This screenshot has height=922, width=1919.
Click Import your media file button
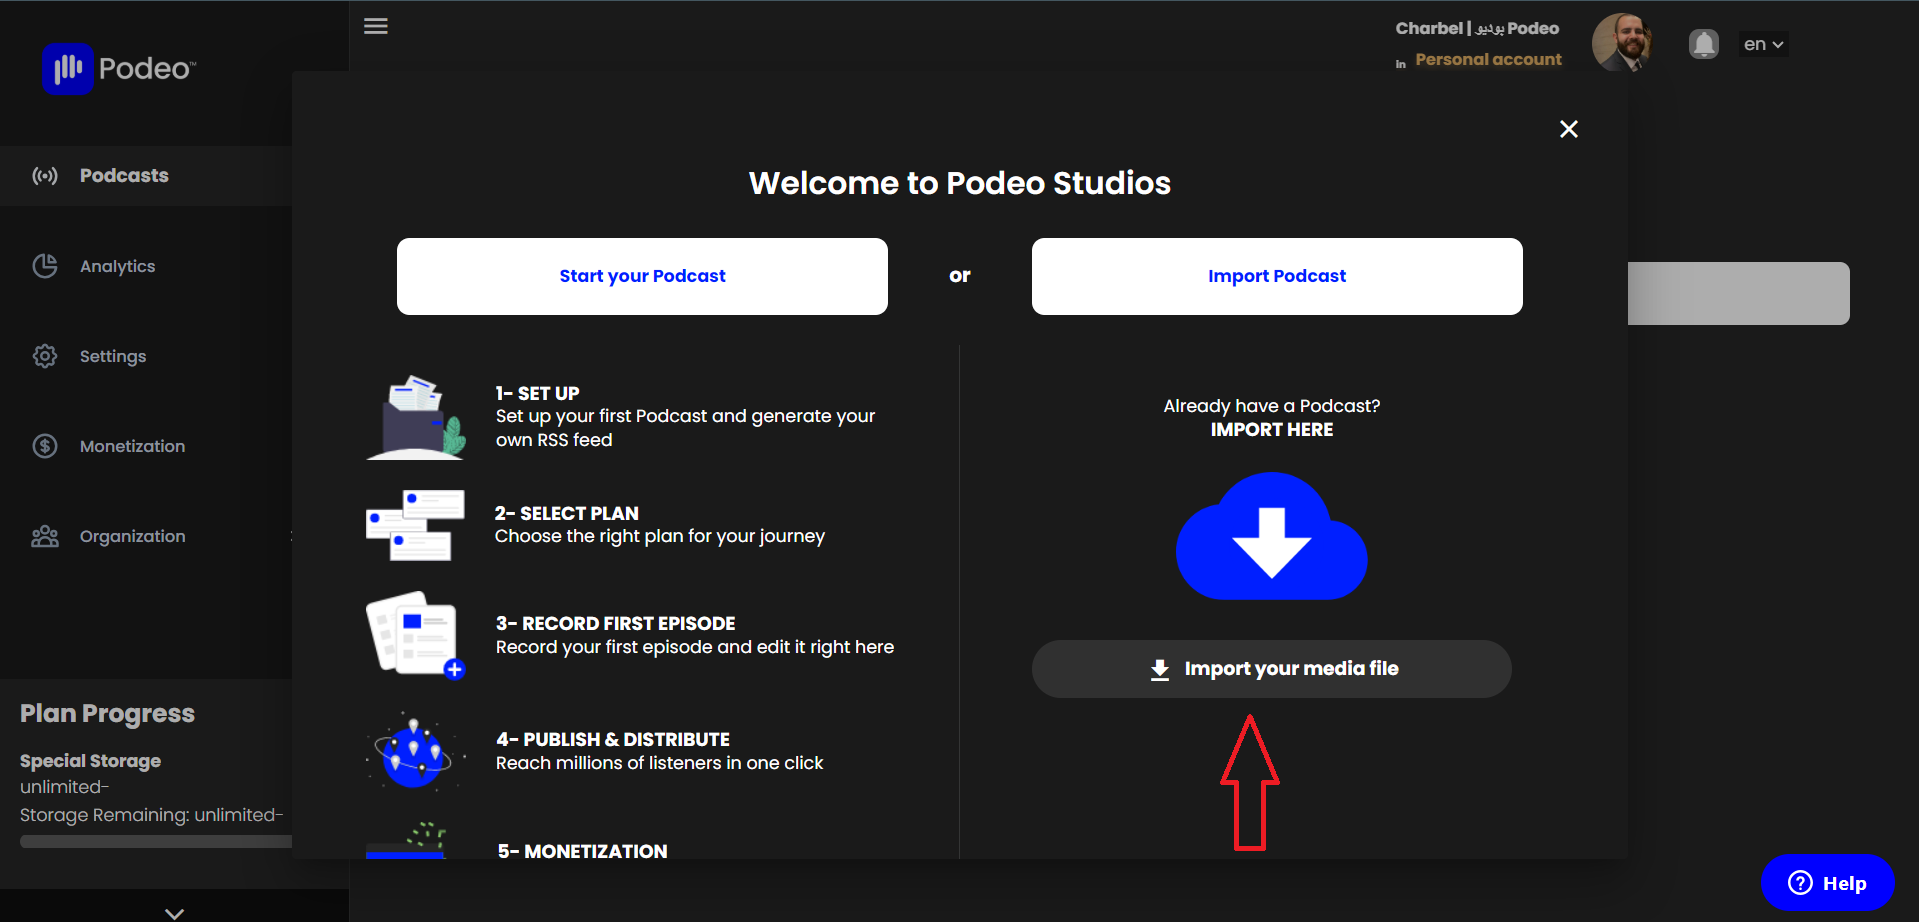click(1272, 669)
